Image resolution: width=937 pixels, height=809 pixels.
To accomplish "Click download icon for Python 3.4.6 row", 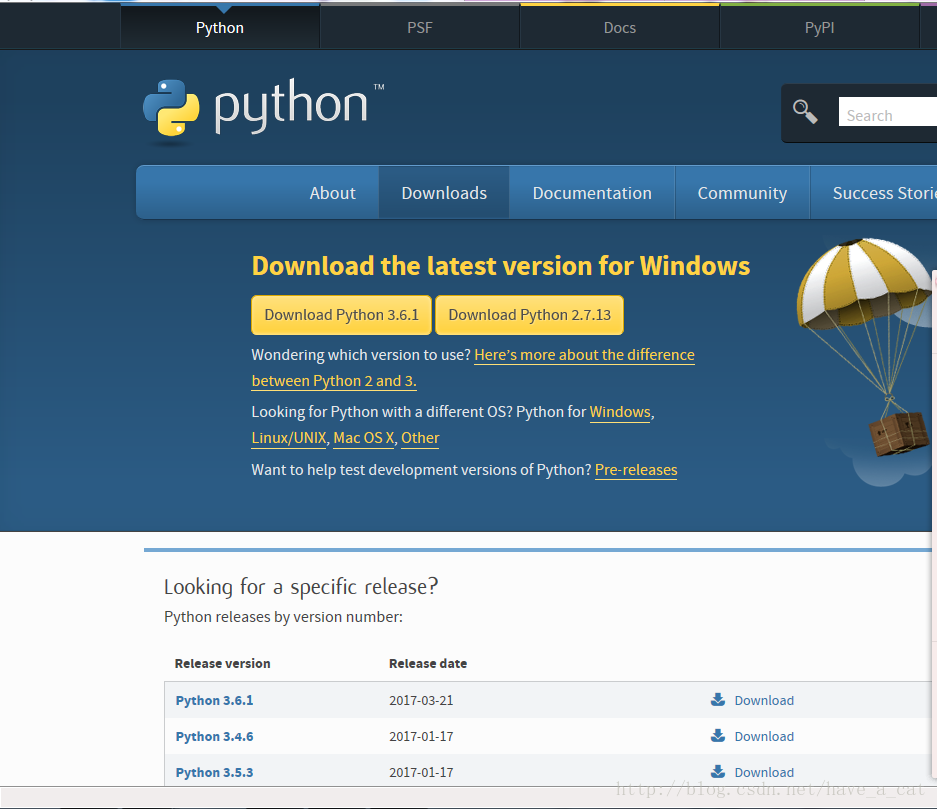I will tap(718, 736).
